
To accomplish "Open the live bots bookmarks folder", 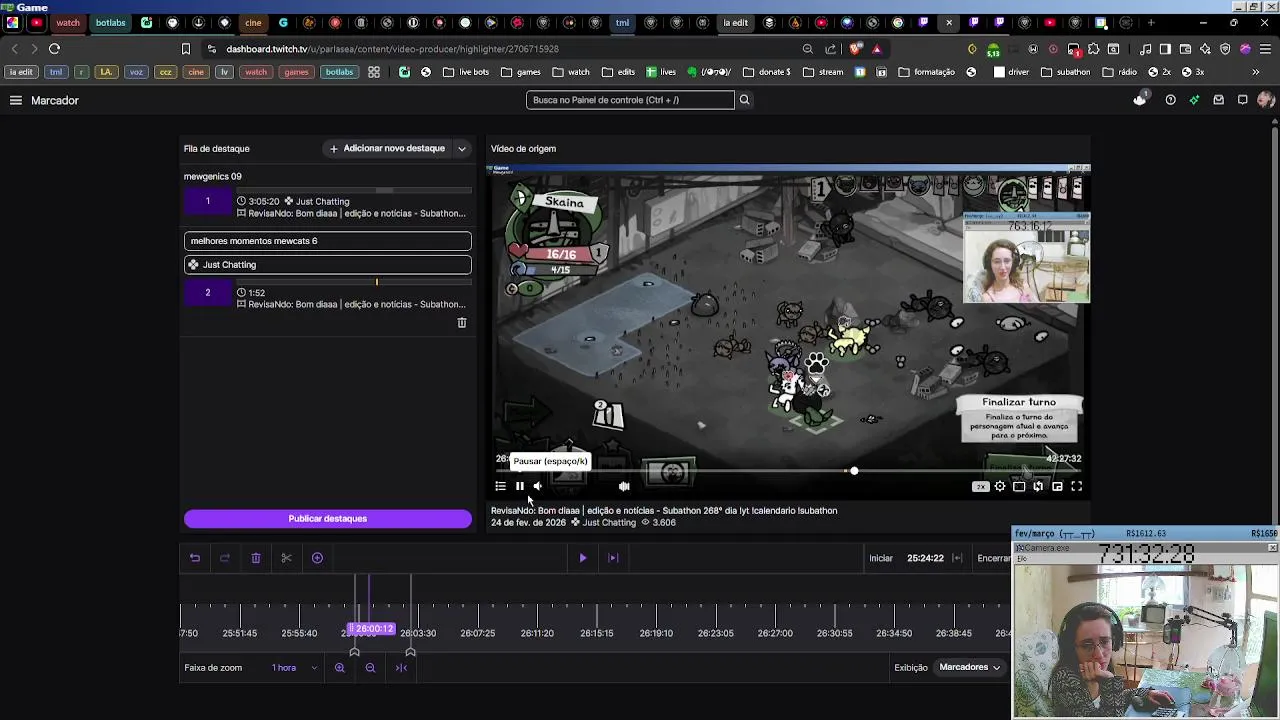I will tap(466, 72).
